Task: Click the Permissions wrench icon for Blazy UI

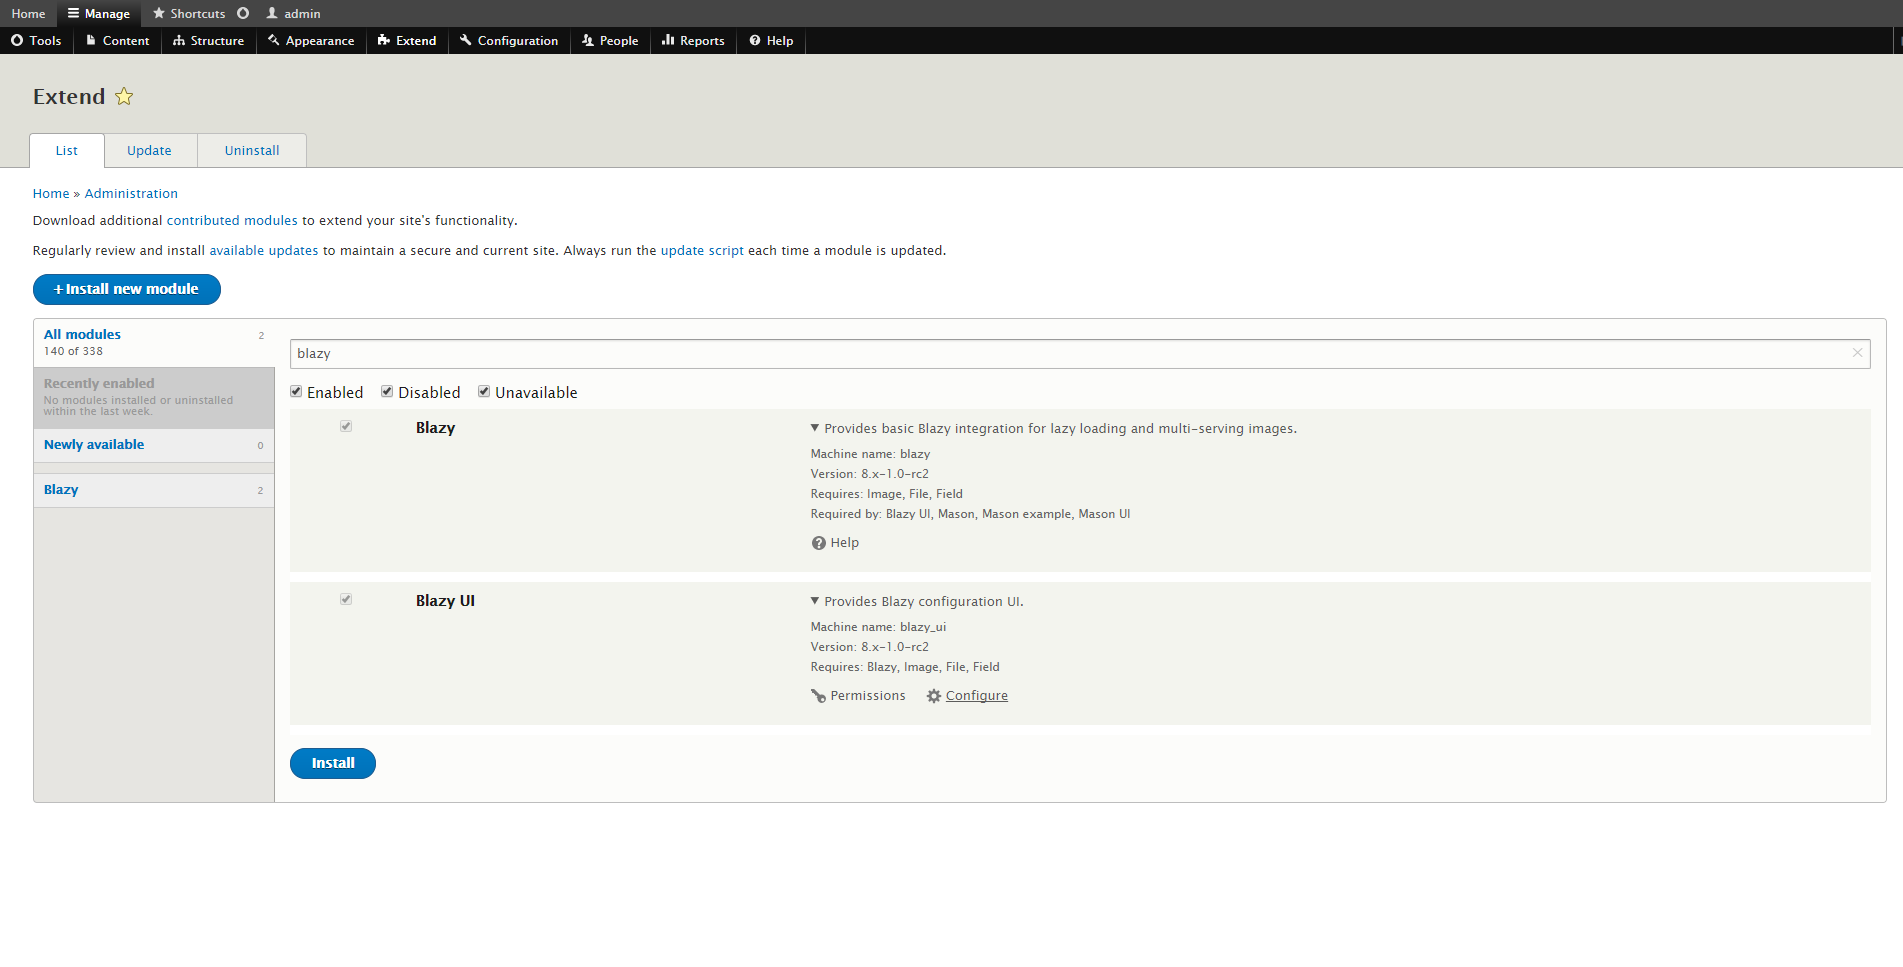Action: coord(818,696)
